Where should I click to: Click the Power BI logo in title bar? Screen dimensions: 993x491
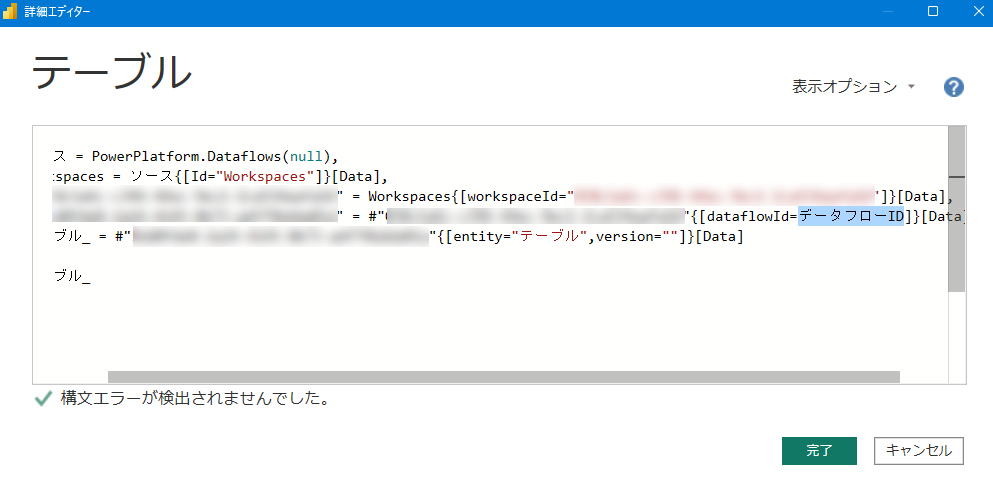click(10, 11)
